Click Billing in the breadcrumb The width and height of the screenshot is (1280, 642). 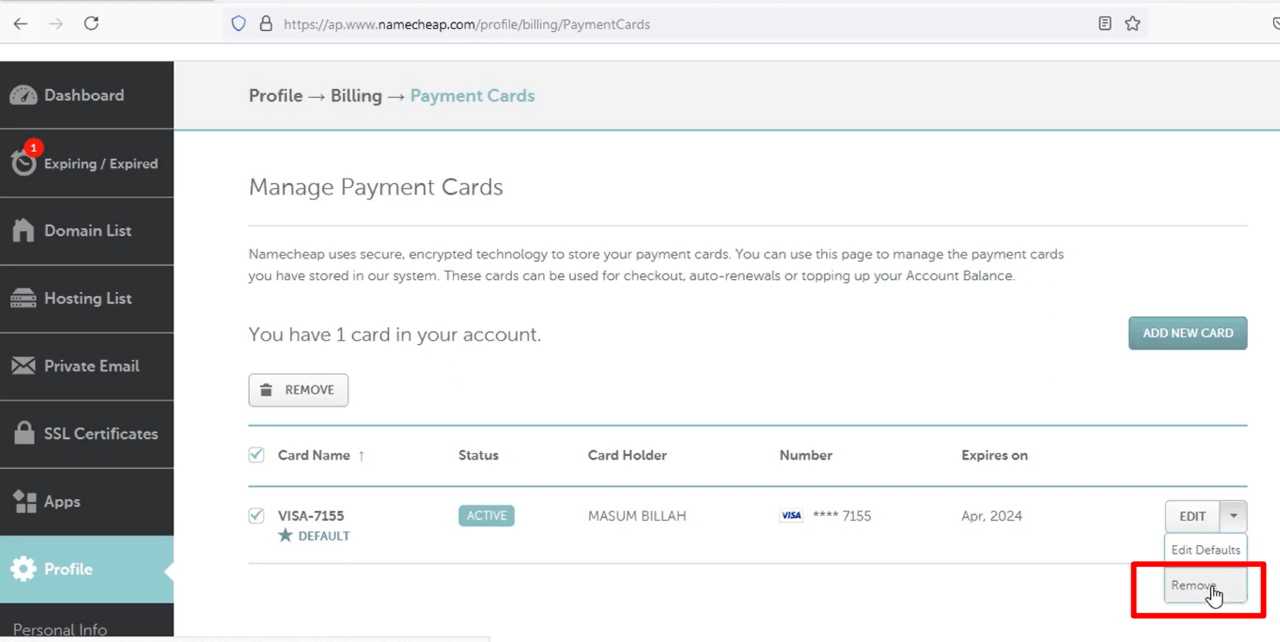point(356,96)
